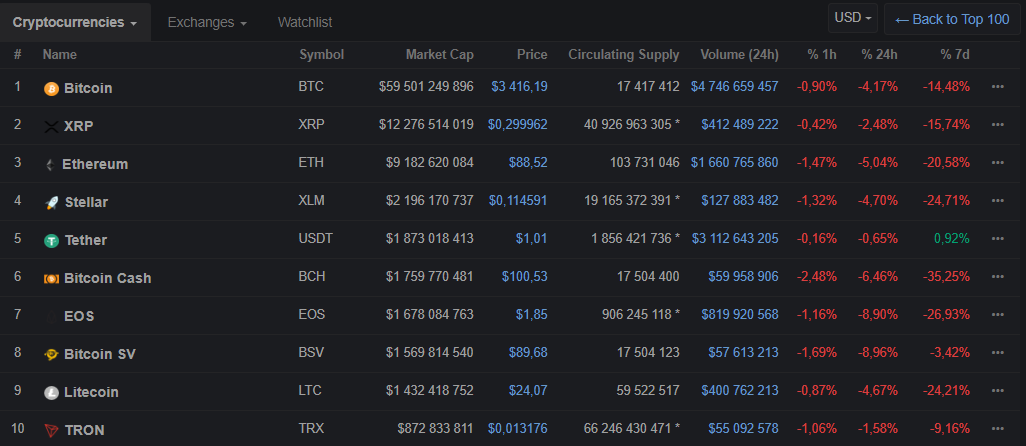The image size is (1026, 446).
Task: Click the Tether logo icon
Action: [51, 240]
